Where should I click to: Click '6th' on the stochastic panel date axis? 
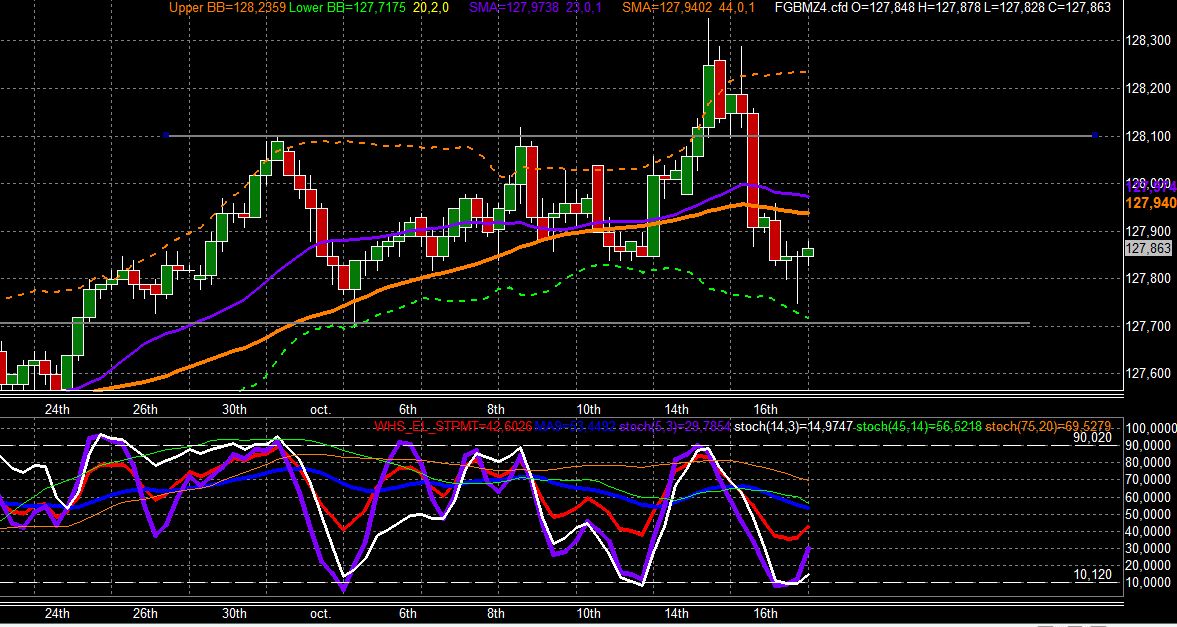coord(408,613)
